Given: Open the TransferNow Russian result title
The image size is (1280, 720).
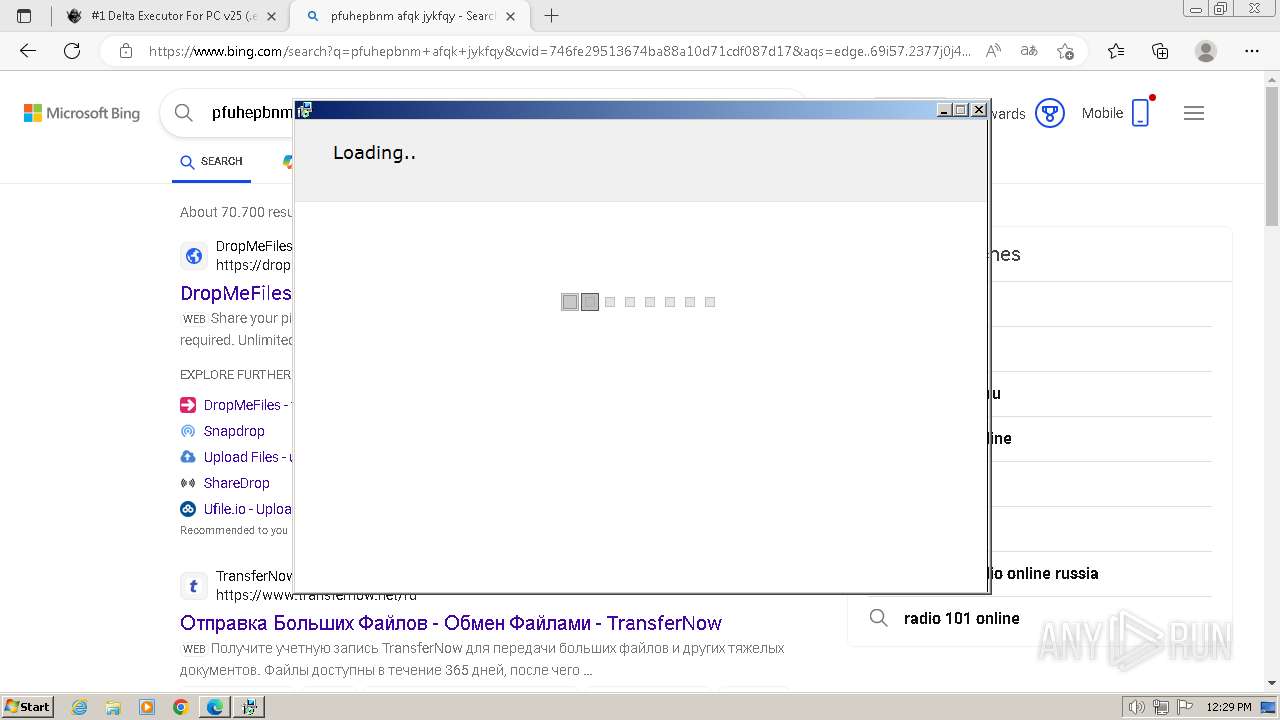Looking at the screenshot, I should point(451,623).
